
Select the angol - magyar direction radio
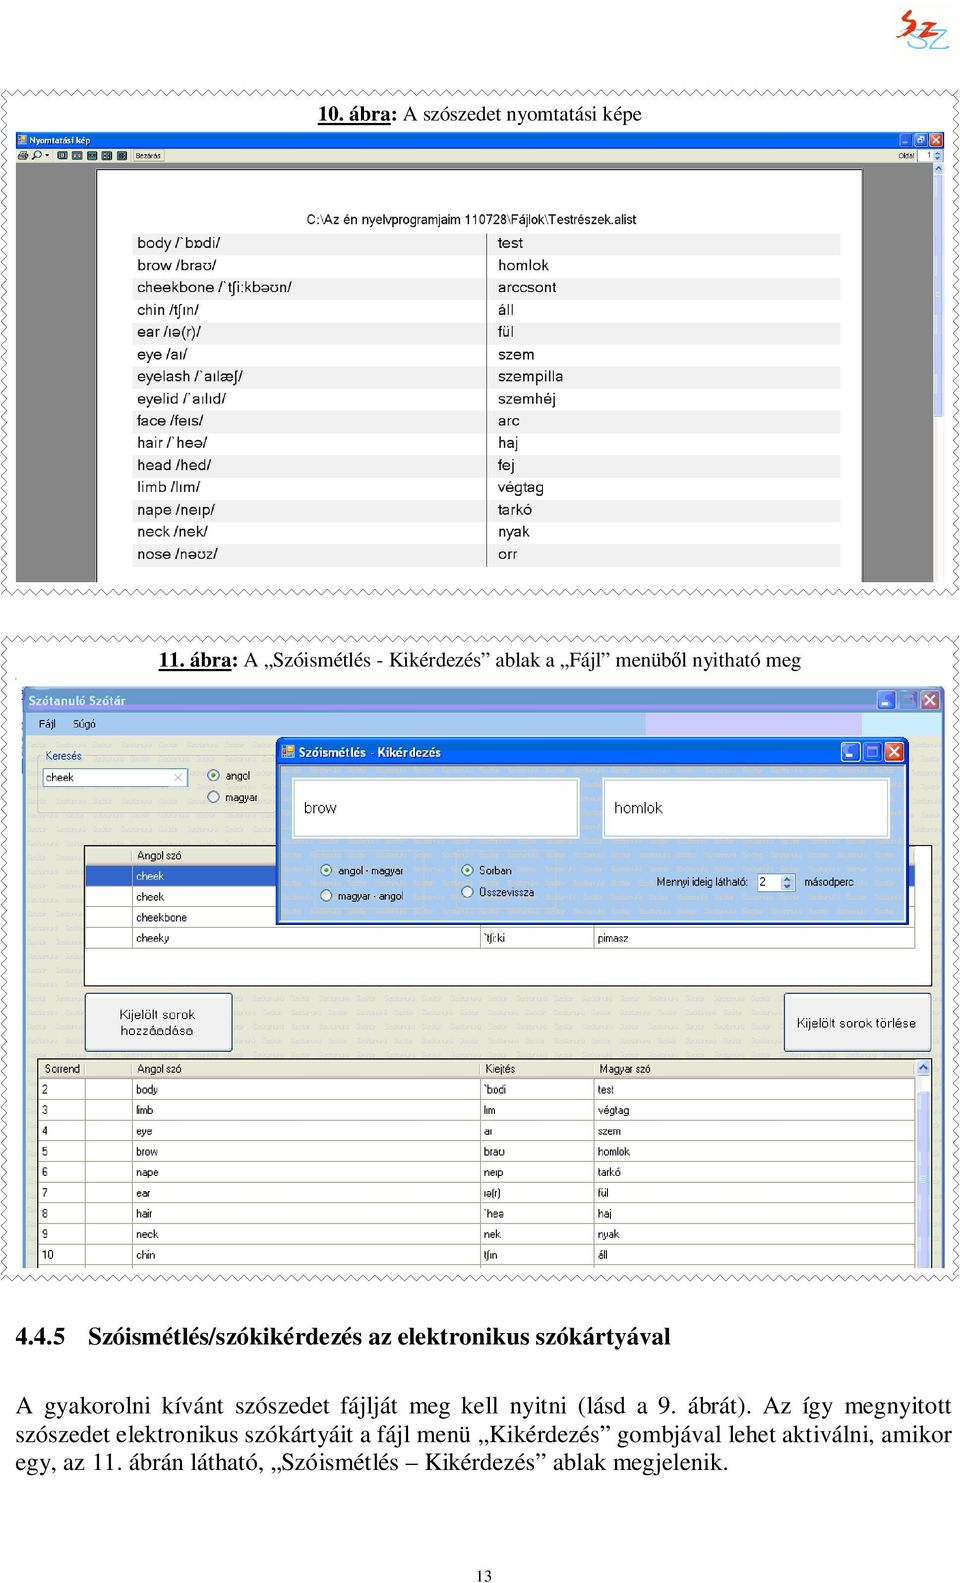tap(326, 870)
